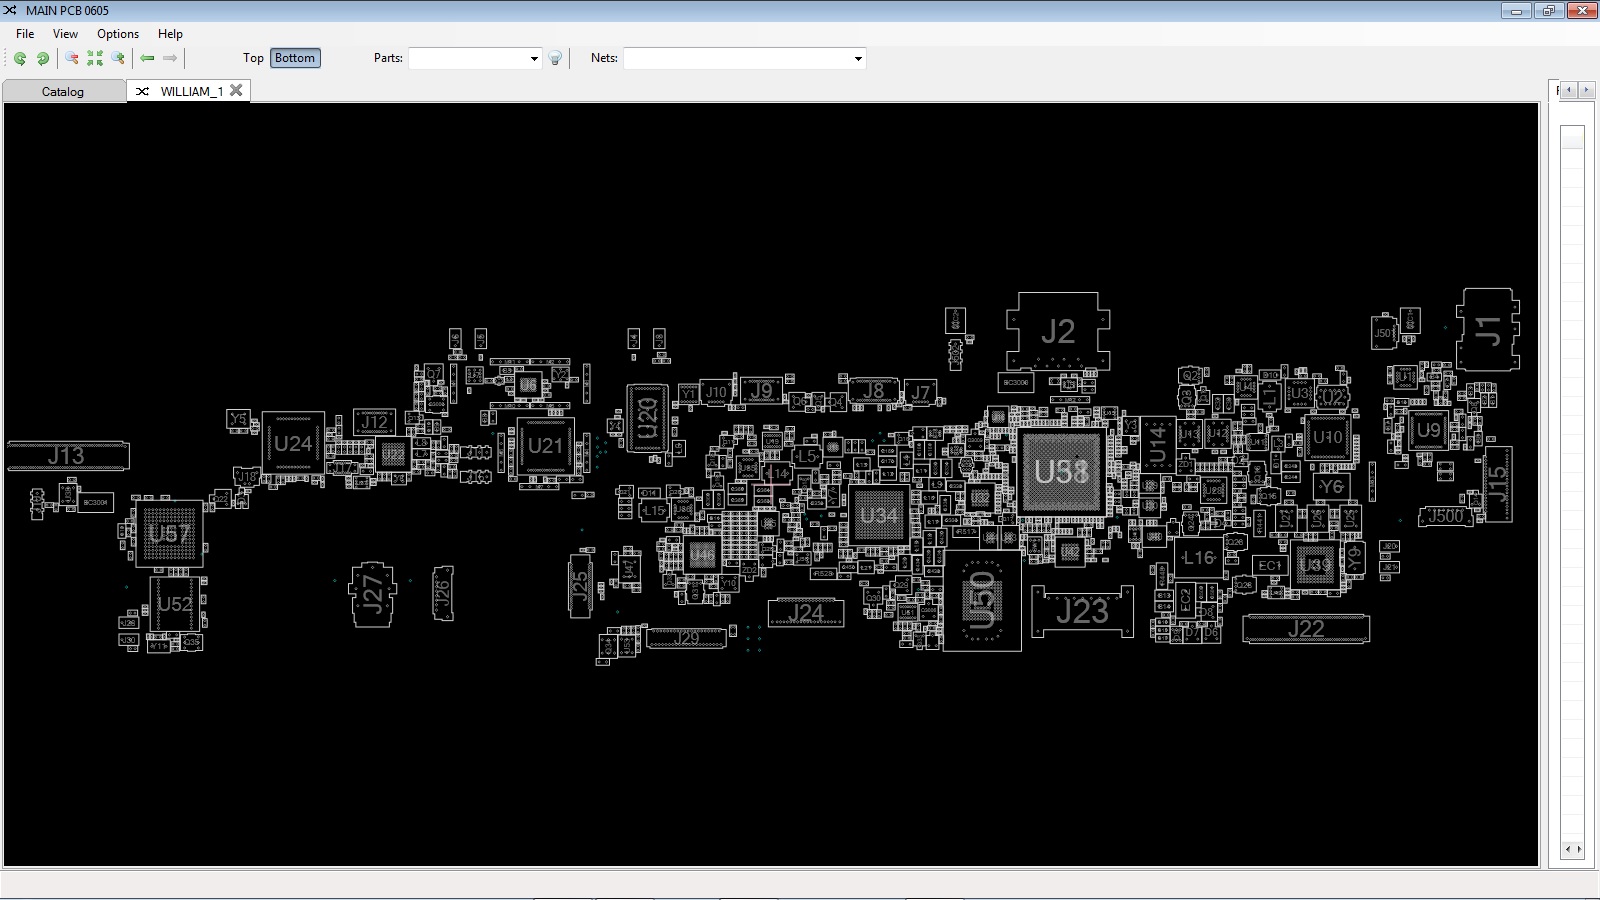The height and width of the screenshot is (900, 1600).
Task: Click the zoom out magnifier icon
Action: click(72, 58)
